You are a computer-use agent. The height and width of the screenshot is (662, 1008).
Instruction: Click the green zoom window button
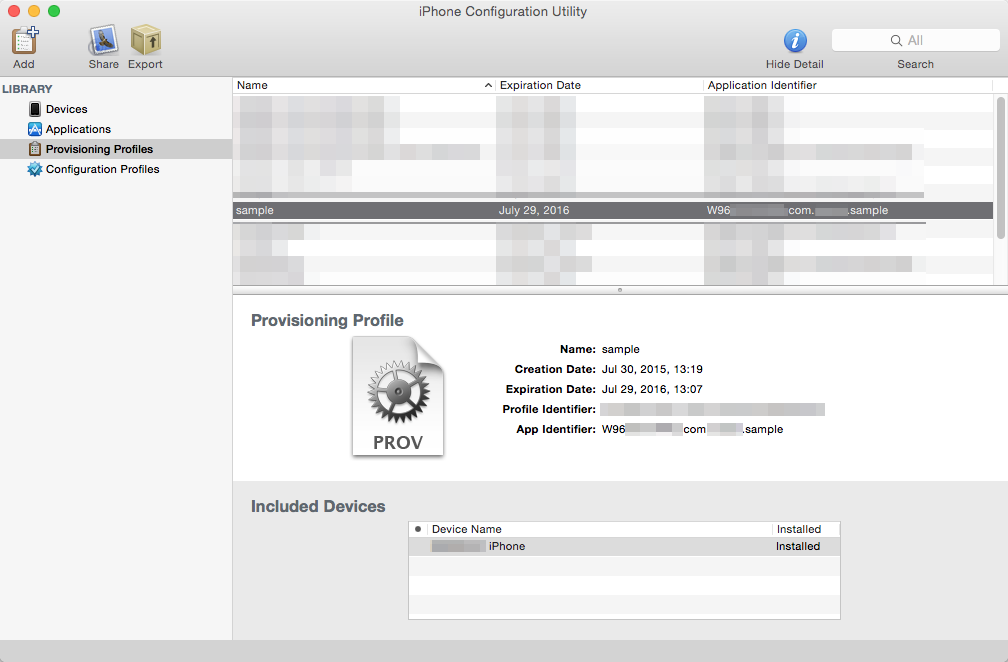[54, 11]
